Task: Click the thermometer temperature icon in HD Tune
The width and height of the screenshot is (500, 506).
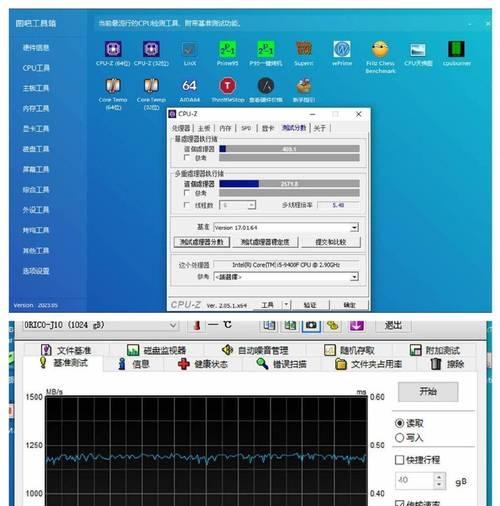Action: pos(197,325)
